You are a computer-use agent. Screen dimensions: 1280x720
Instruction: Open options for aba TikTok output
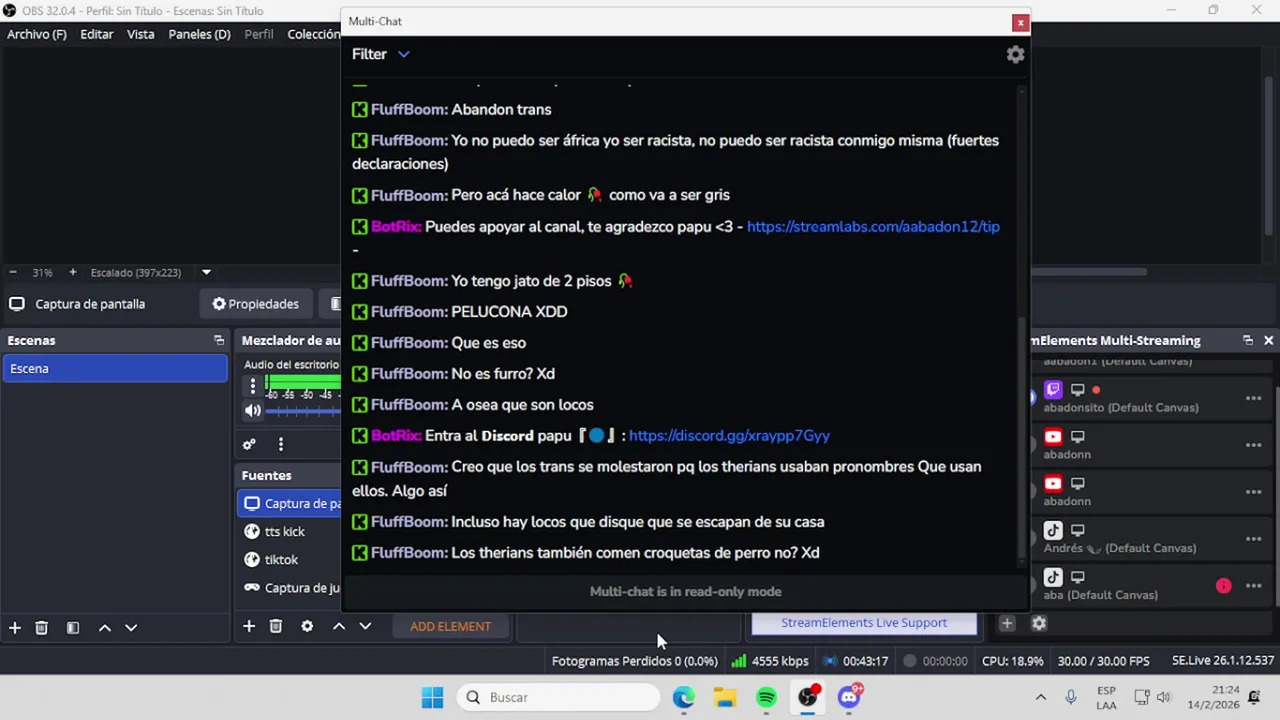1253,586
